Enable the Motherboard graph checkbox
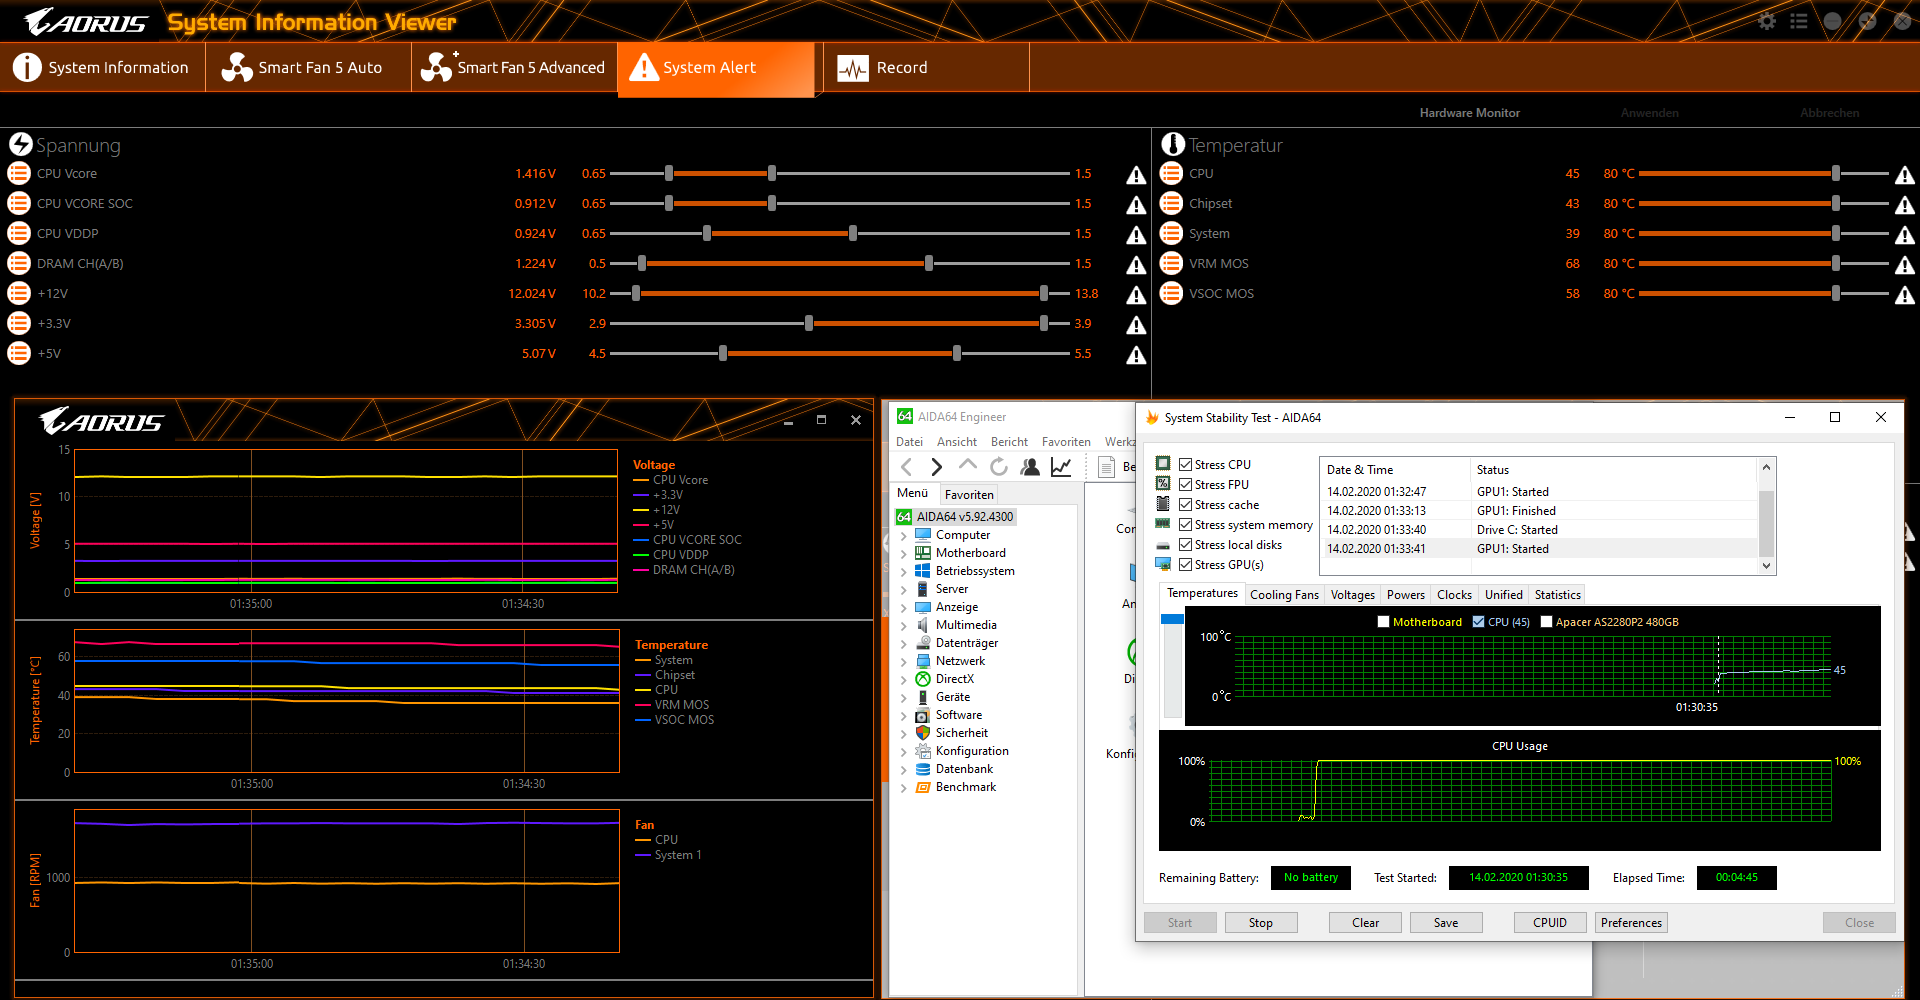This screenshot has height=1000, width=1920. 1384,622
